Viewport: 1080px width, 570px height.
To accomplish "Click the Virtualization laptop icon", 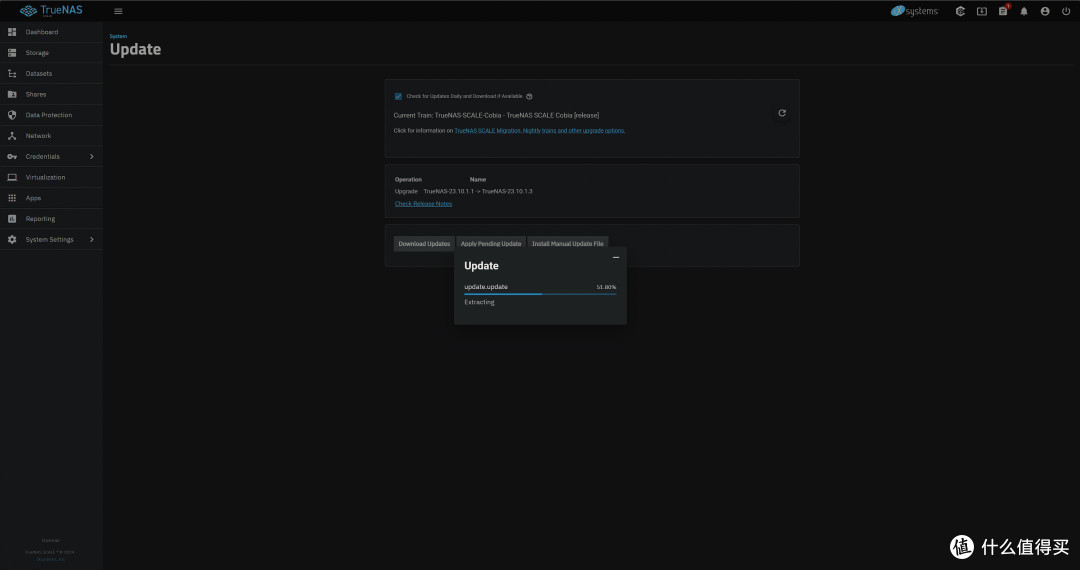I will pos(12,177).
